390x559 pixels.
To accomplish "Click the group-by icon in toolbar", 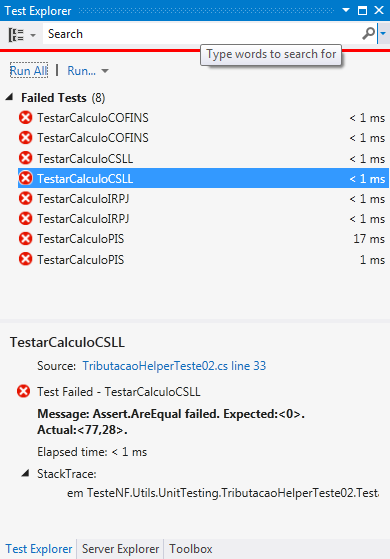I will (16, 35).
